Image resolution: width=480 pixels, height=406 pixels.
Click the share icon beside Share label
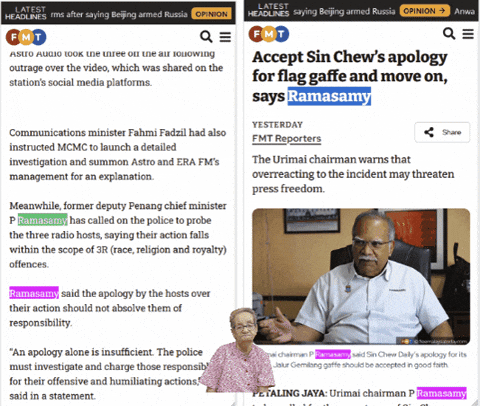429,132
